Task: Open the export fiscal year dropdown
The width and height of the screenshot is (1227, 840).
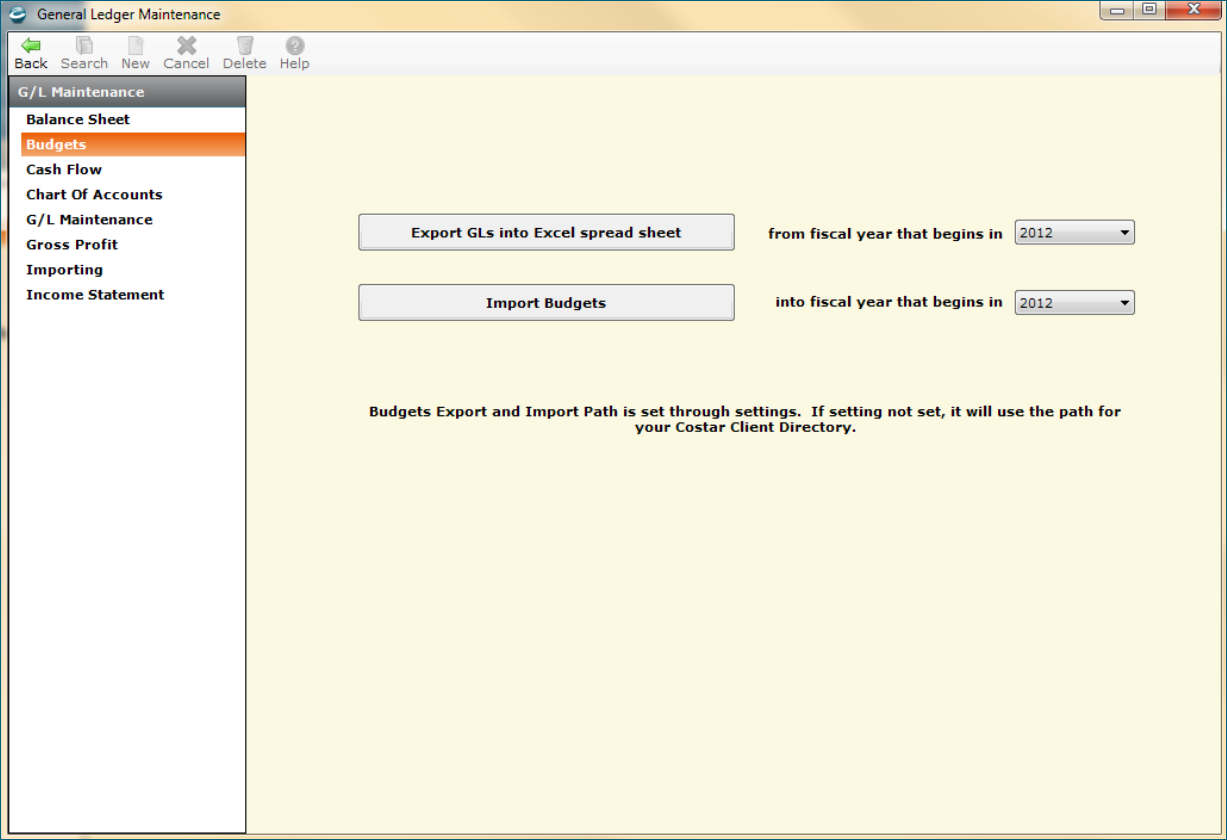Action: coord(1075,233)
